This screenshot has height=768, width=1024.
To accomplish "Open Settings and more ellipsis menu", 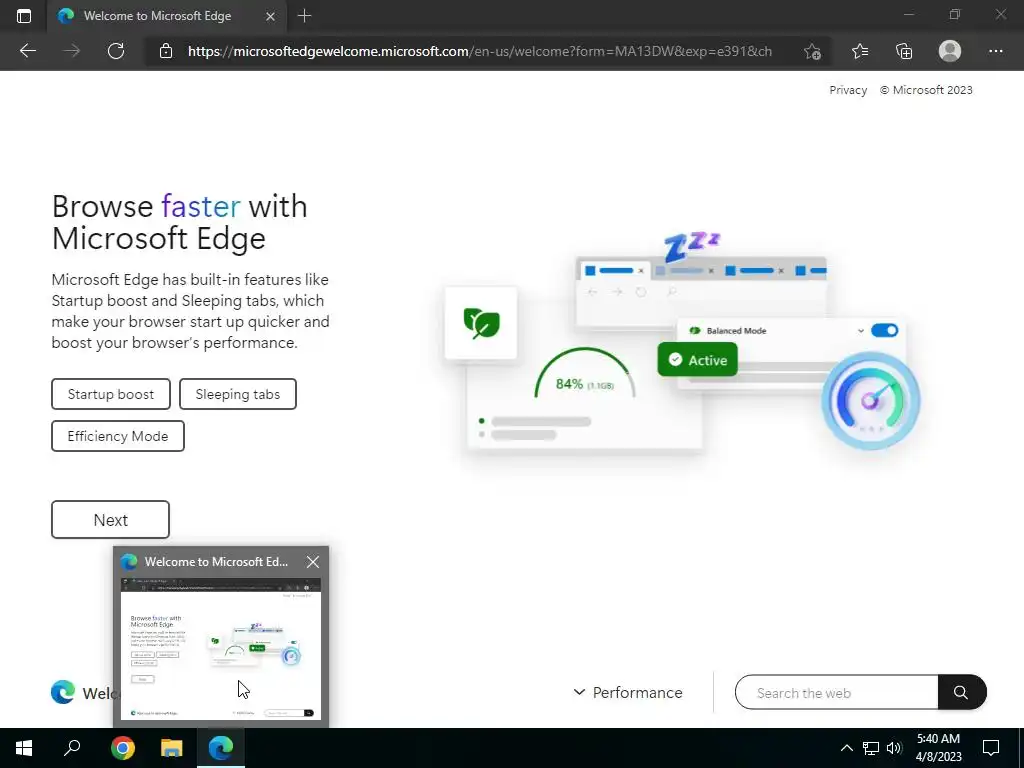I will tap(995, 51).
